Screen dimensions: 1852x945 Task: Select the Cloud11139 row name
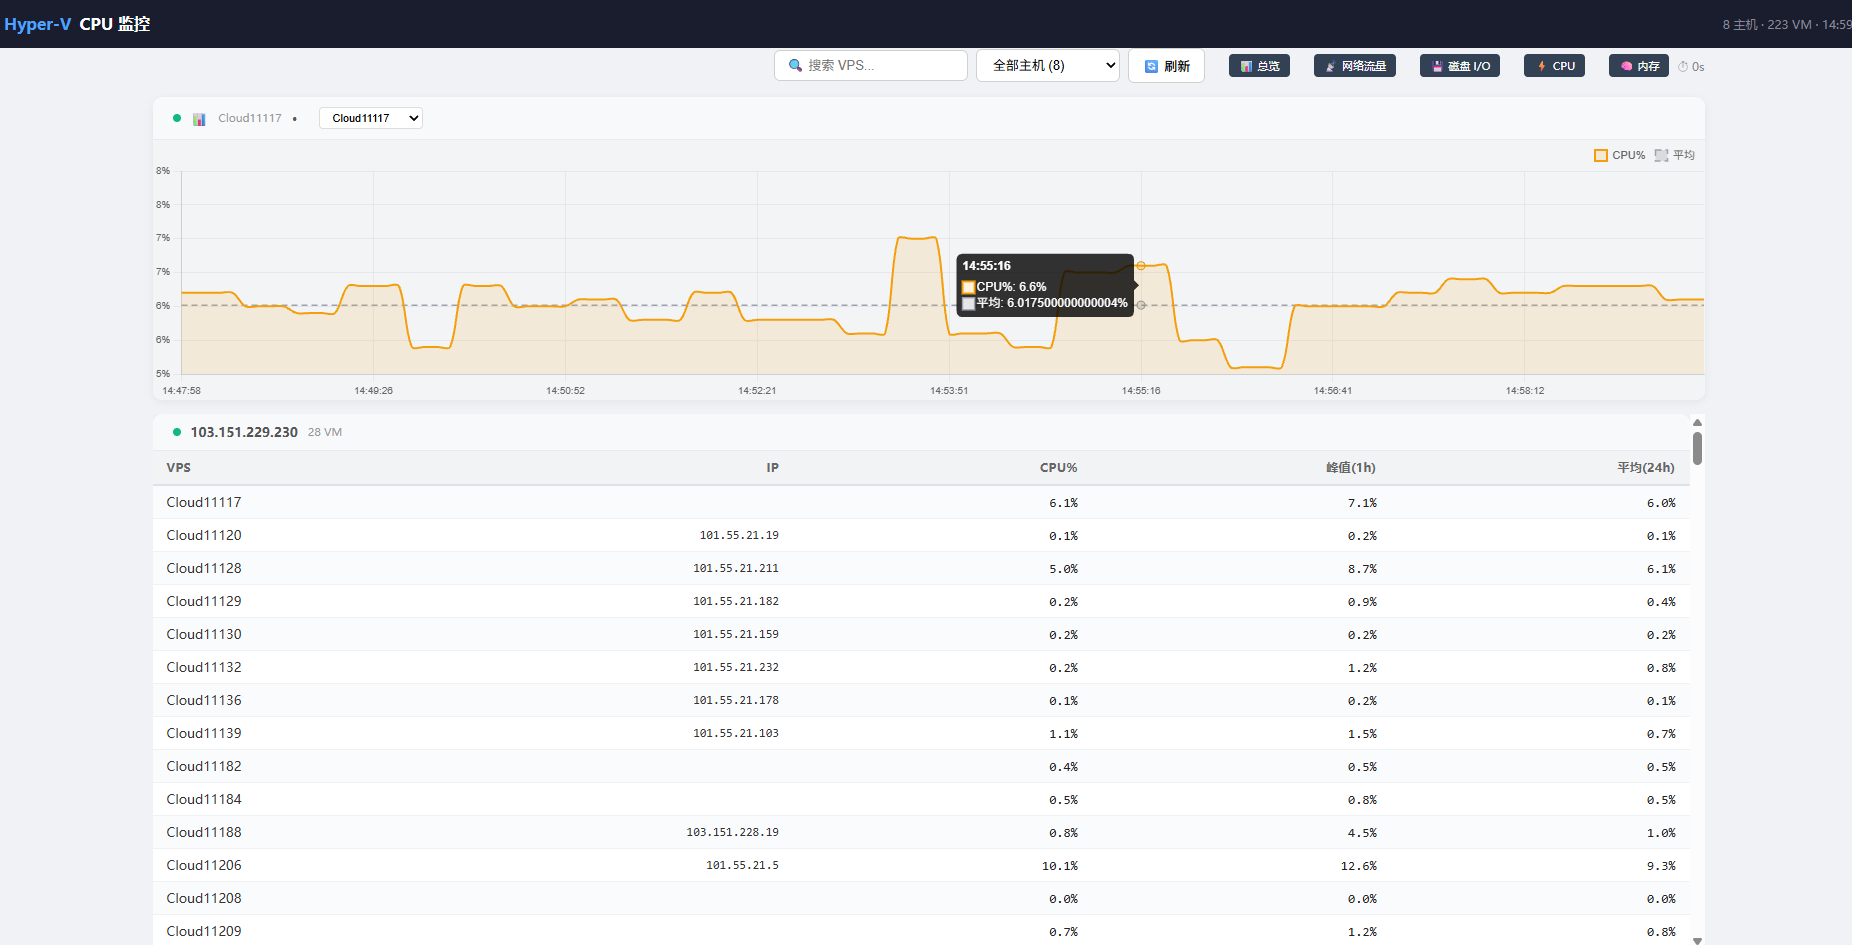(x=204, y=733)
